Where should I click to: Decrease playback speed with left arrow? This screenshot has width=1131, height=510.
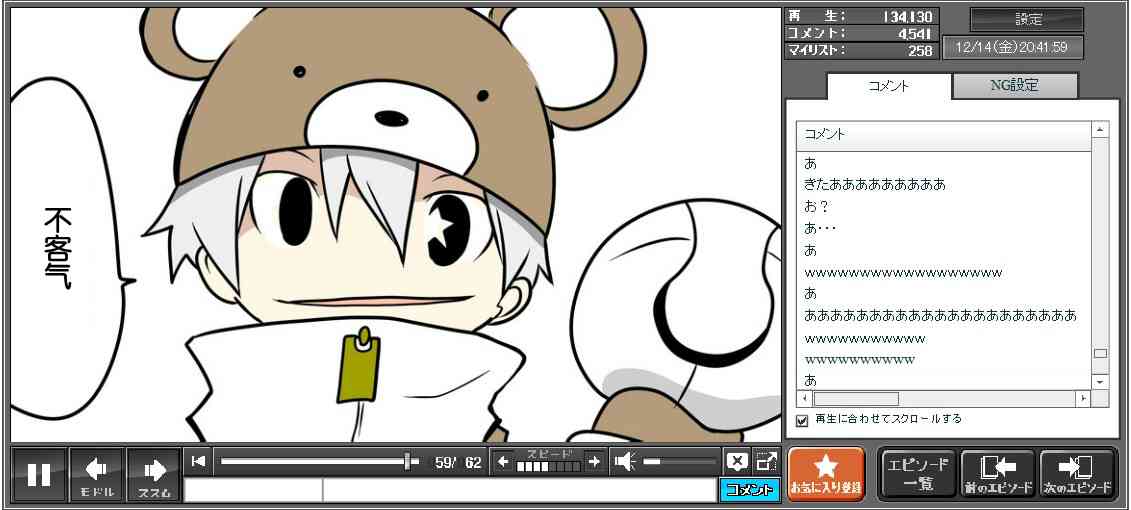tap(503, 461)
